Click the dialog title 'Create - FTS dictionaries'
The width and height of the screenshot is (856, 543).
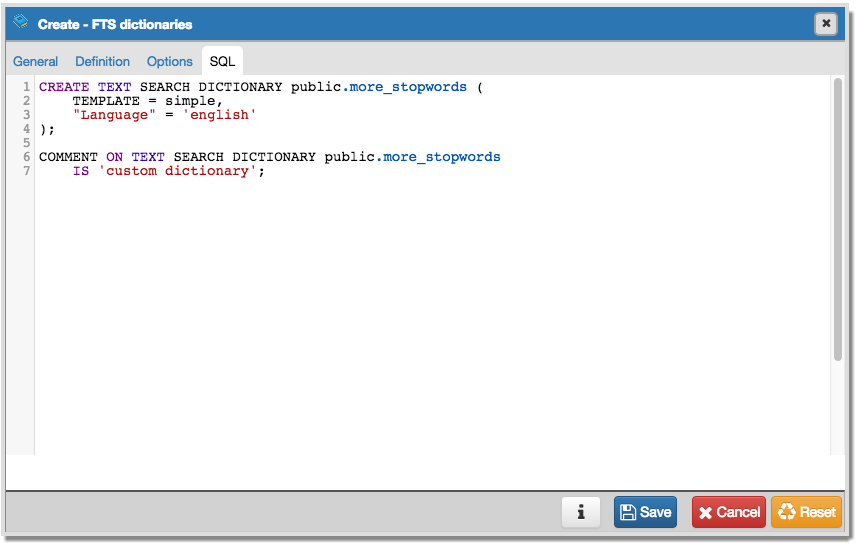[115, 23]
